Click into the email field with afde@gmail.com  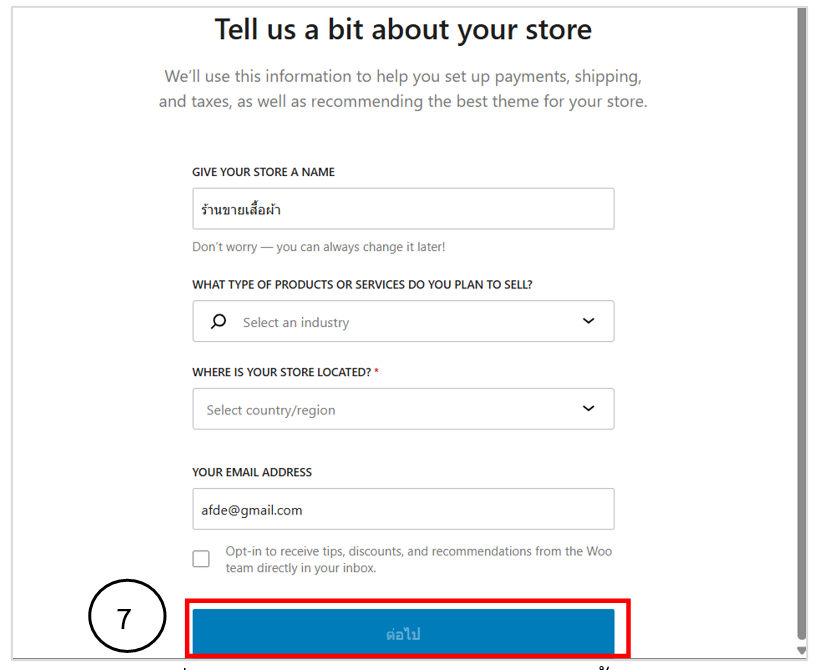point(403,509)
